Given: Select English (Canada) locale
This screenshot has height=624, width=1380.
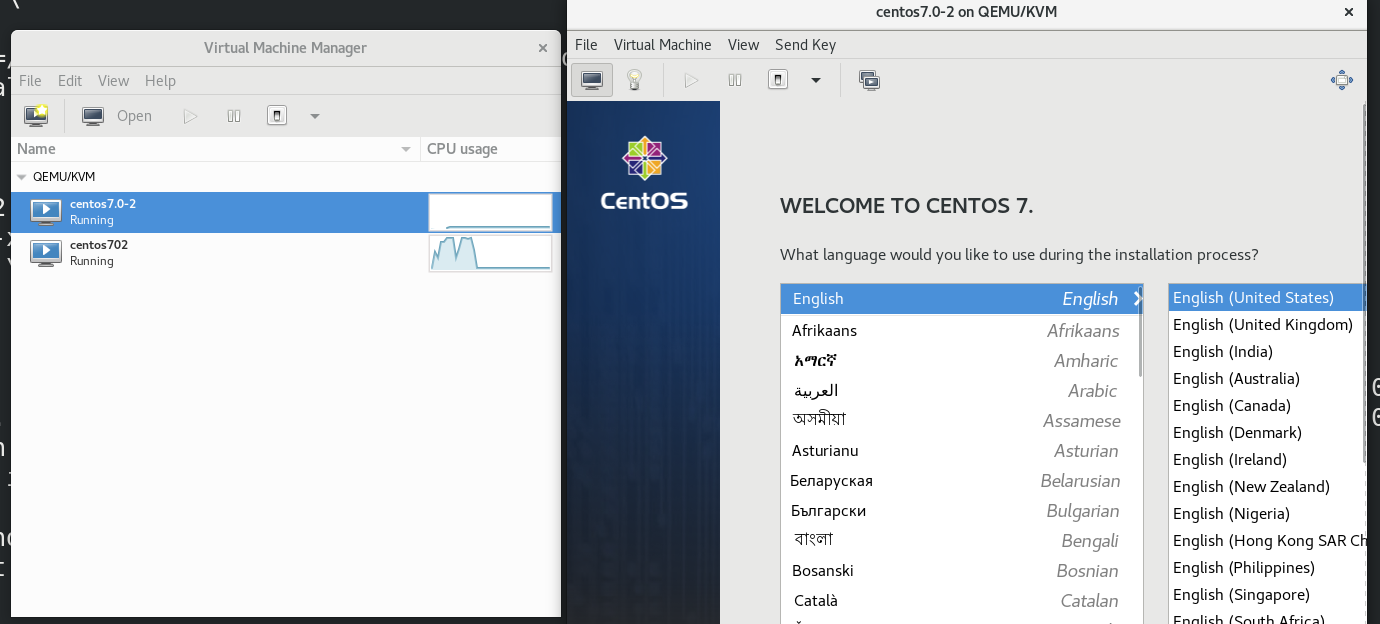Looking at the screenshot, I should (x=1267, y=406).
